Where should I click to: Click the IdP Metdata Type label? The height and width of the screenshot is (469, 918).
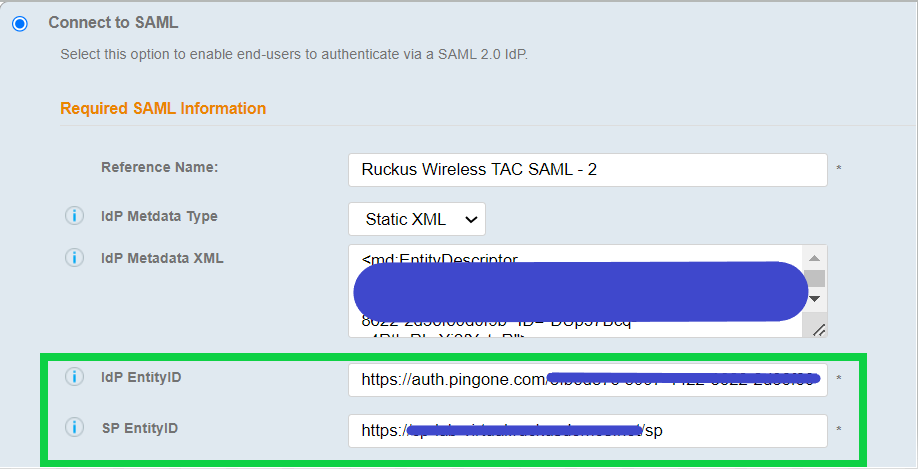[x=159, y=216]
